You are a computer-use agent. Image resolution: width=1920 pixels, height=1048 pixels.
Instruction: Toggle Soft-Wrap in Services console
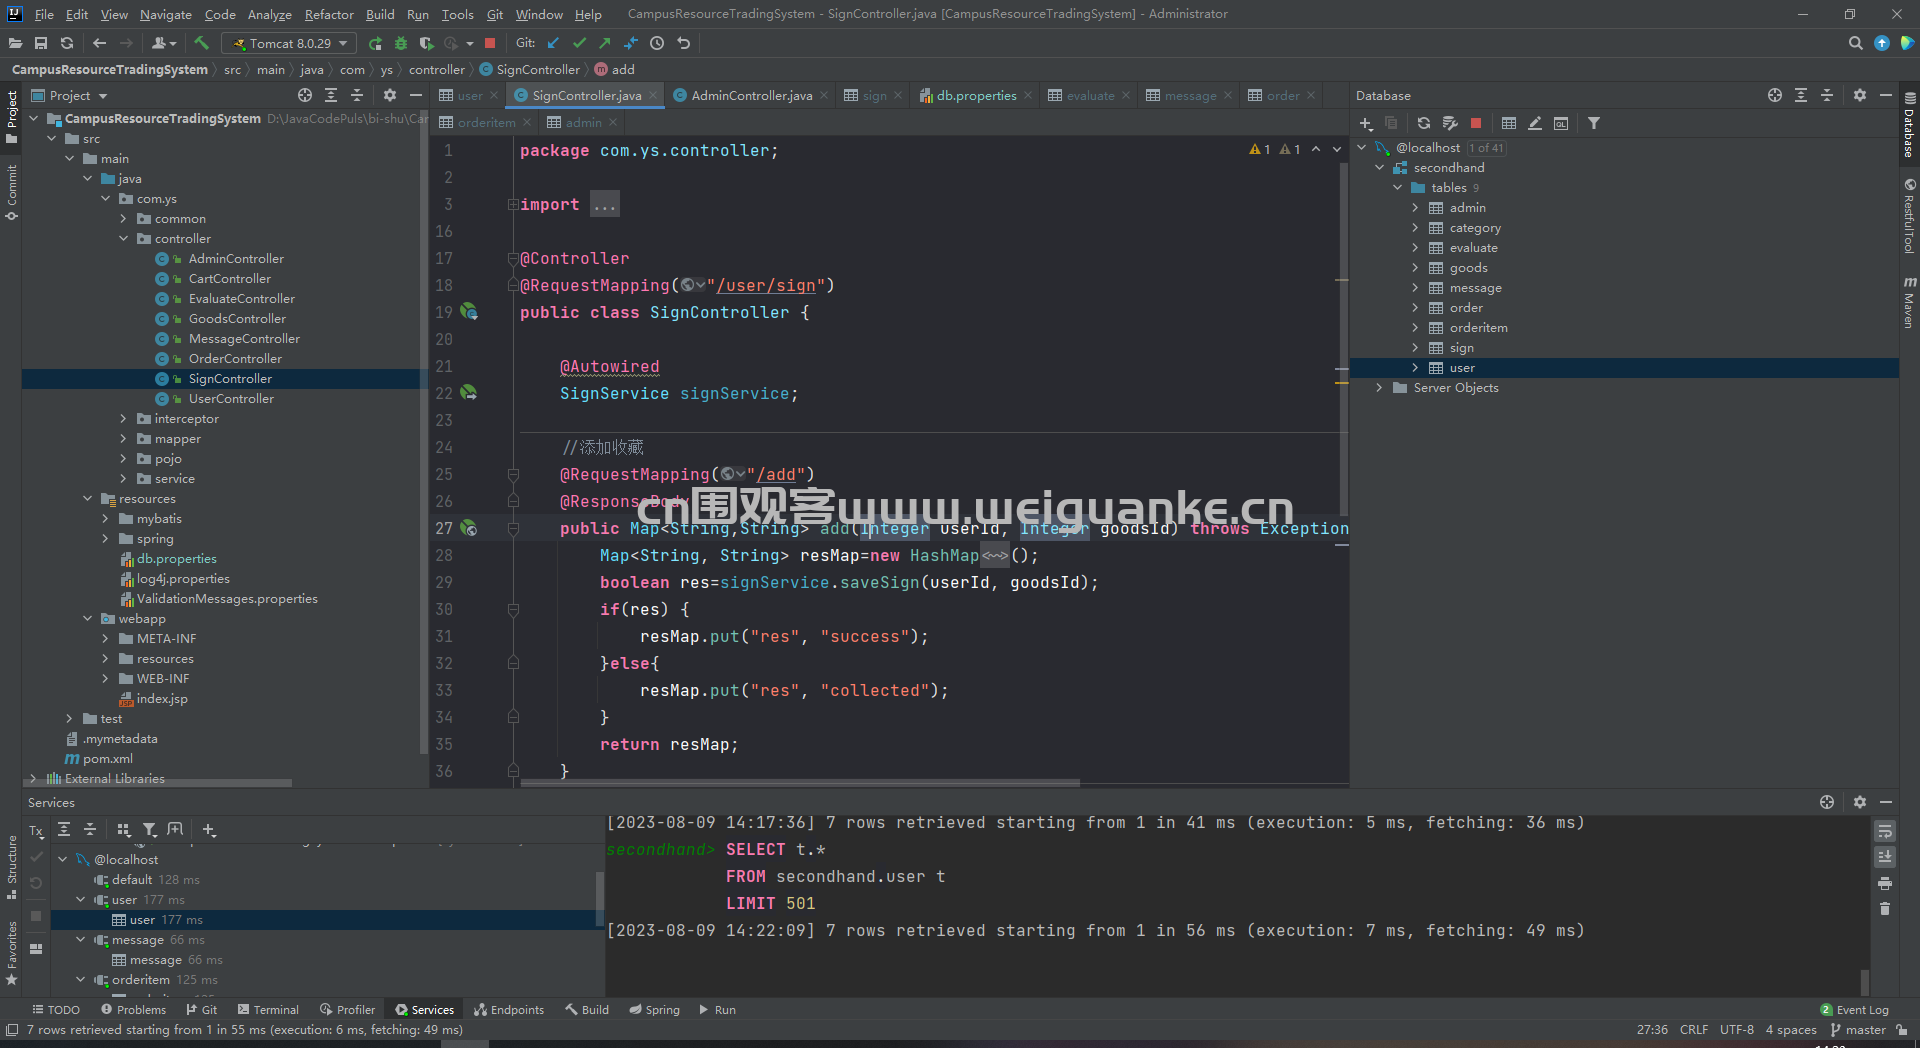click(1885, 831)
